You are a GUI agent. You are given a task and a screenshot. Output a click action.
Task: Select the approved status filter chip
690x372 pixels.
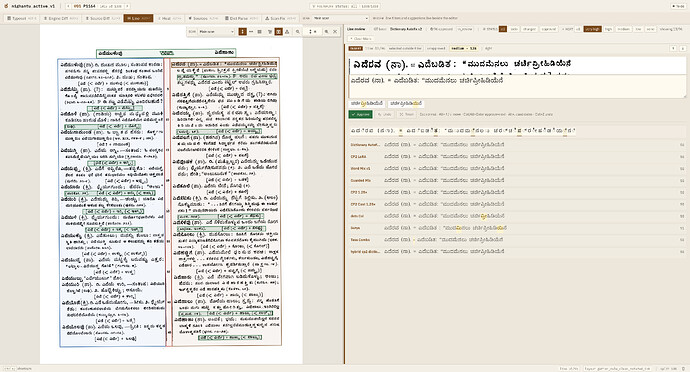(548, 29)
